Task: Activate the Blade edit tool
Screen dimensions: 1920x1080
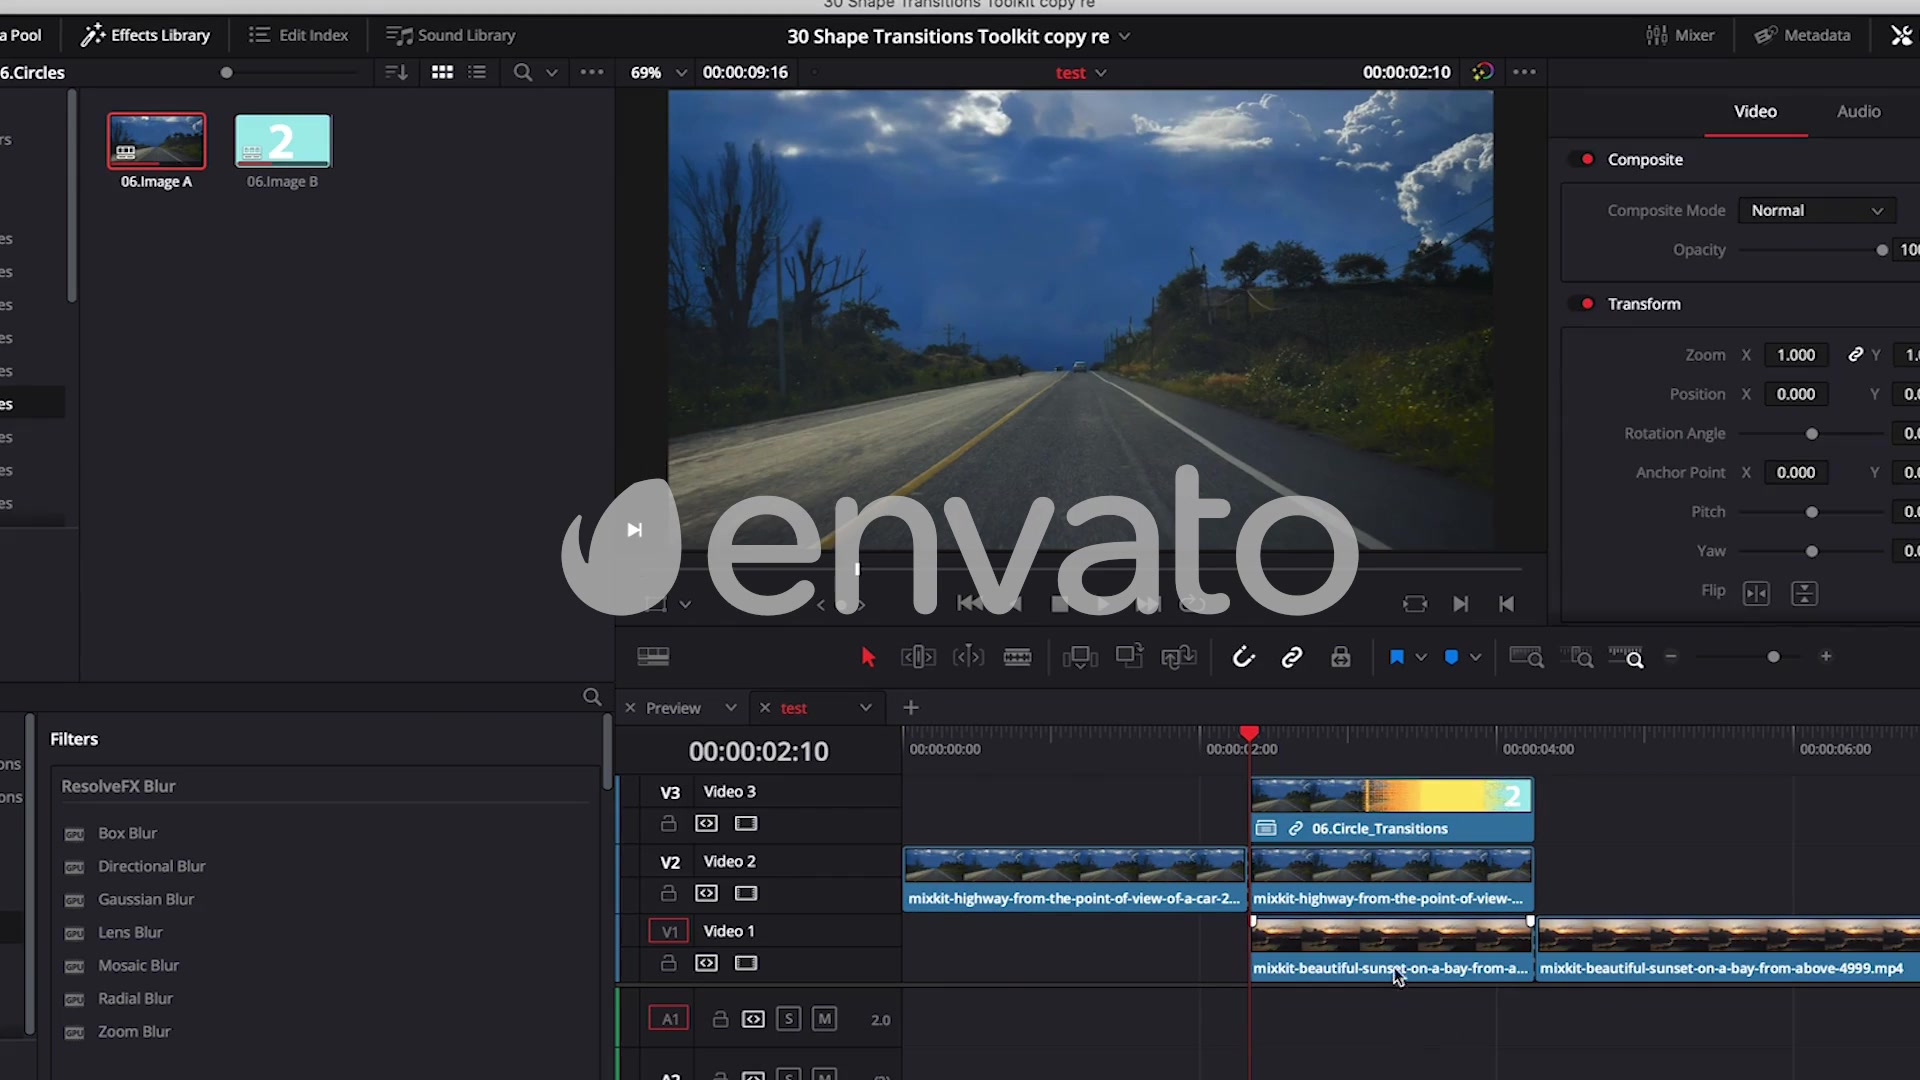Action: [x=1017, y=657]
